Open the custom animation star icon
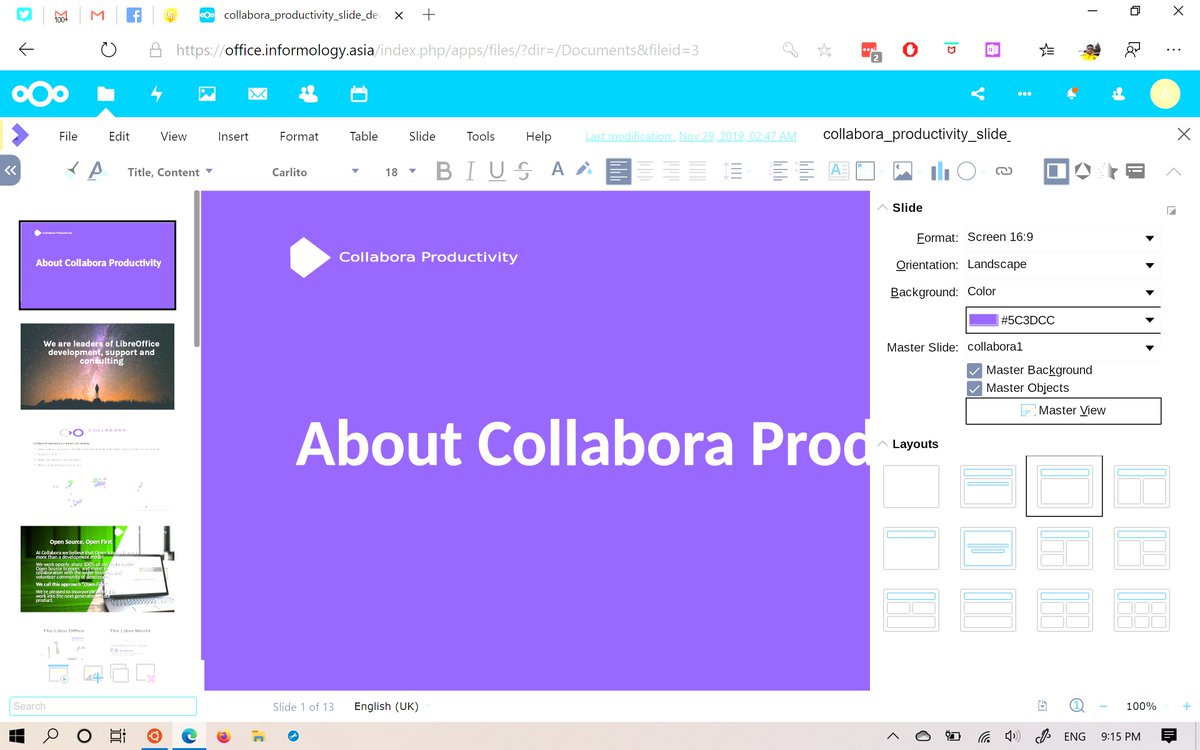The width and height of the screenshot is (1200, 750). 1109,171
